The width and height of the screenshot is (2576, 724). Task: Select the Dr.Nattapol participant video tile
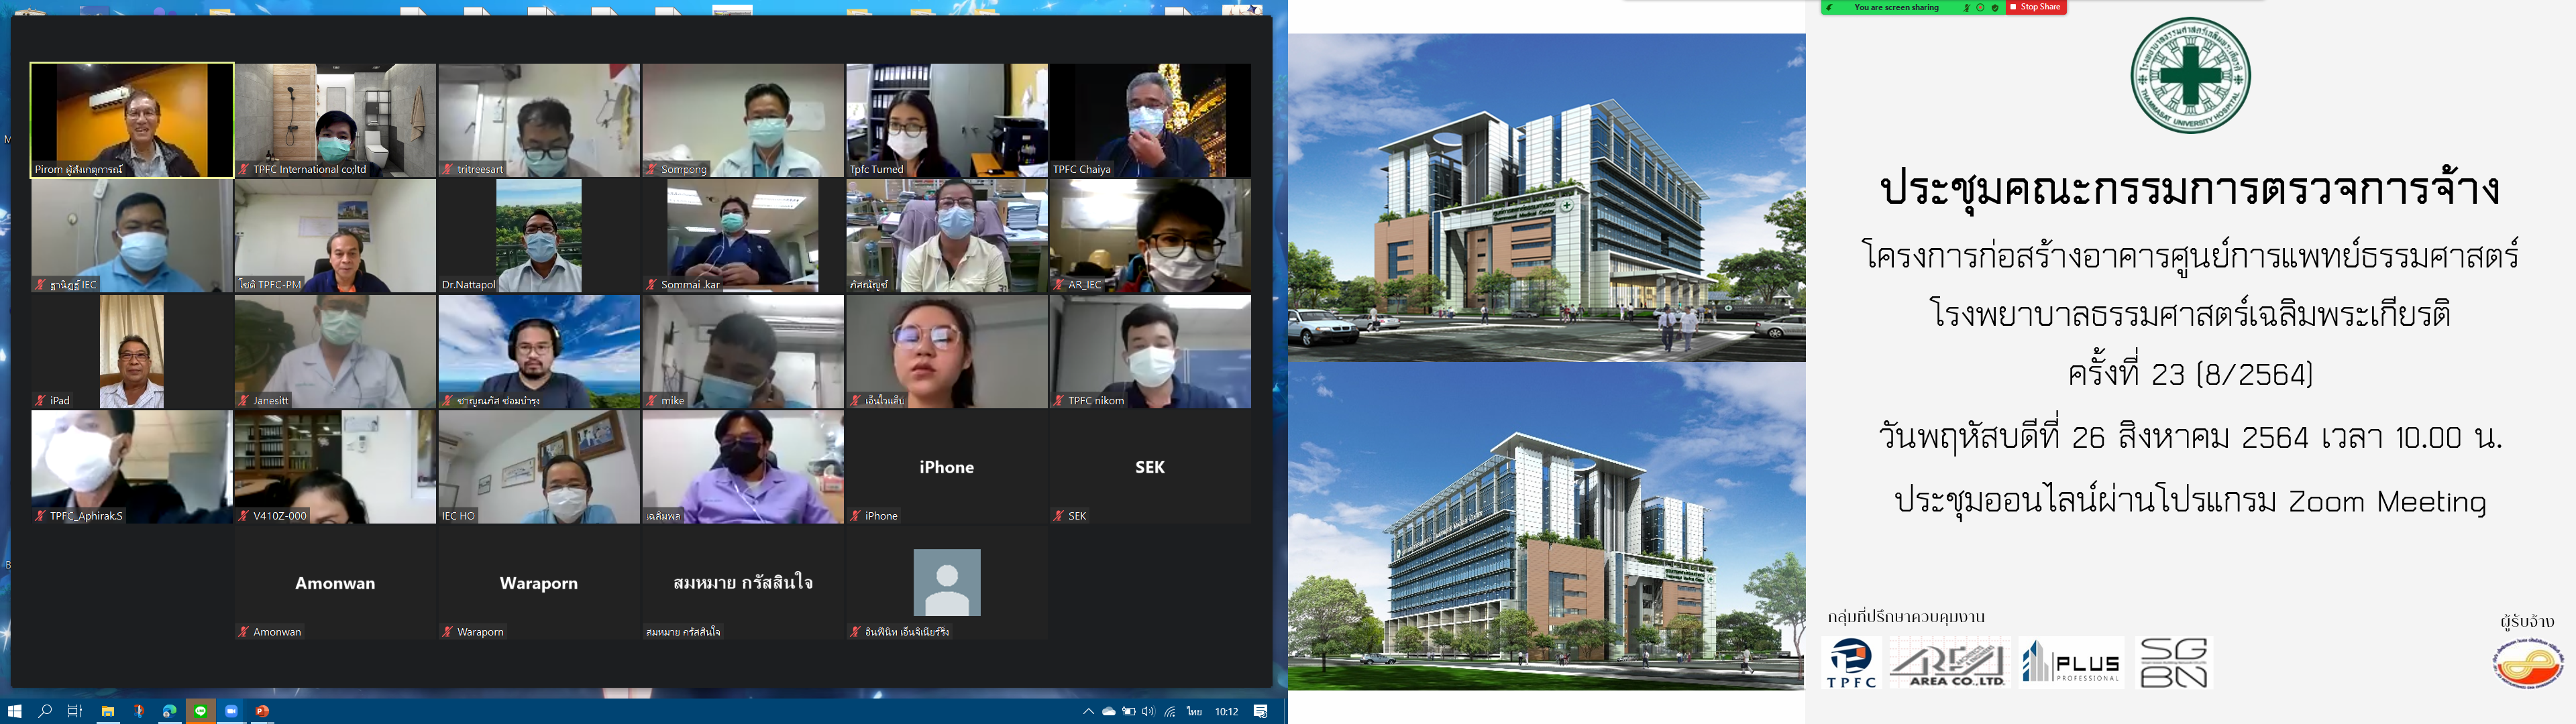[538, 236]
